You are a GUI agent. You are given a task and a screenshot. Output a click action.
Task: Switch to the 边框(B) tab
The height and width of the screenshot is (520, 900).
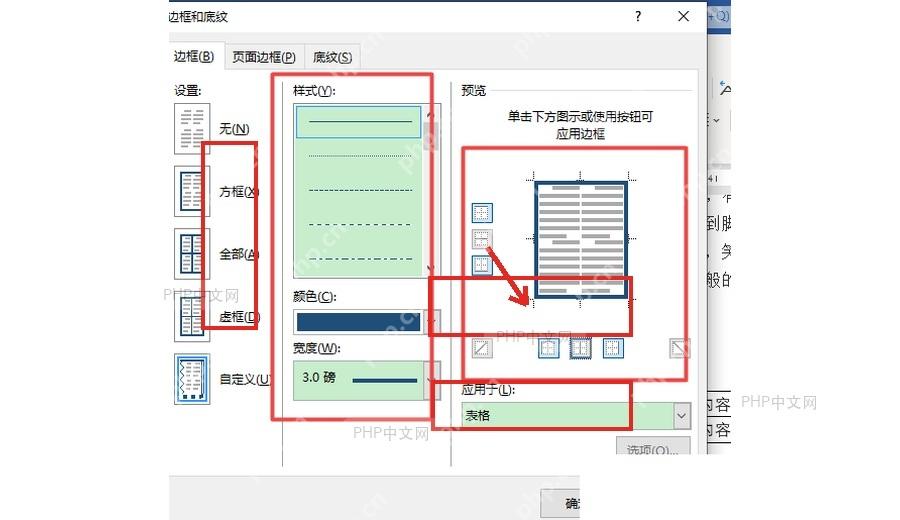point(194,56)
